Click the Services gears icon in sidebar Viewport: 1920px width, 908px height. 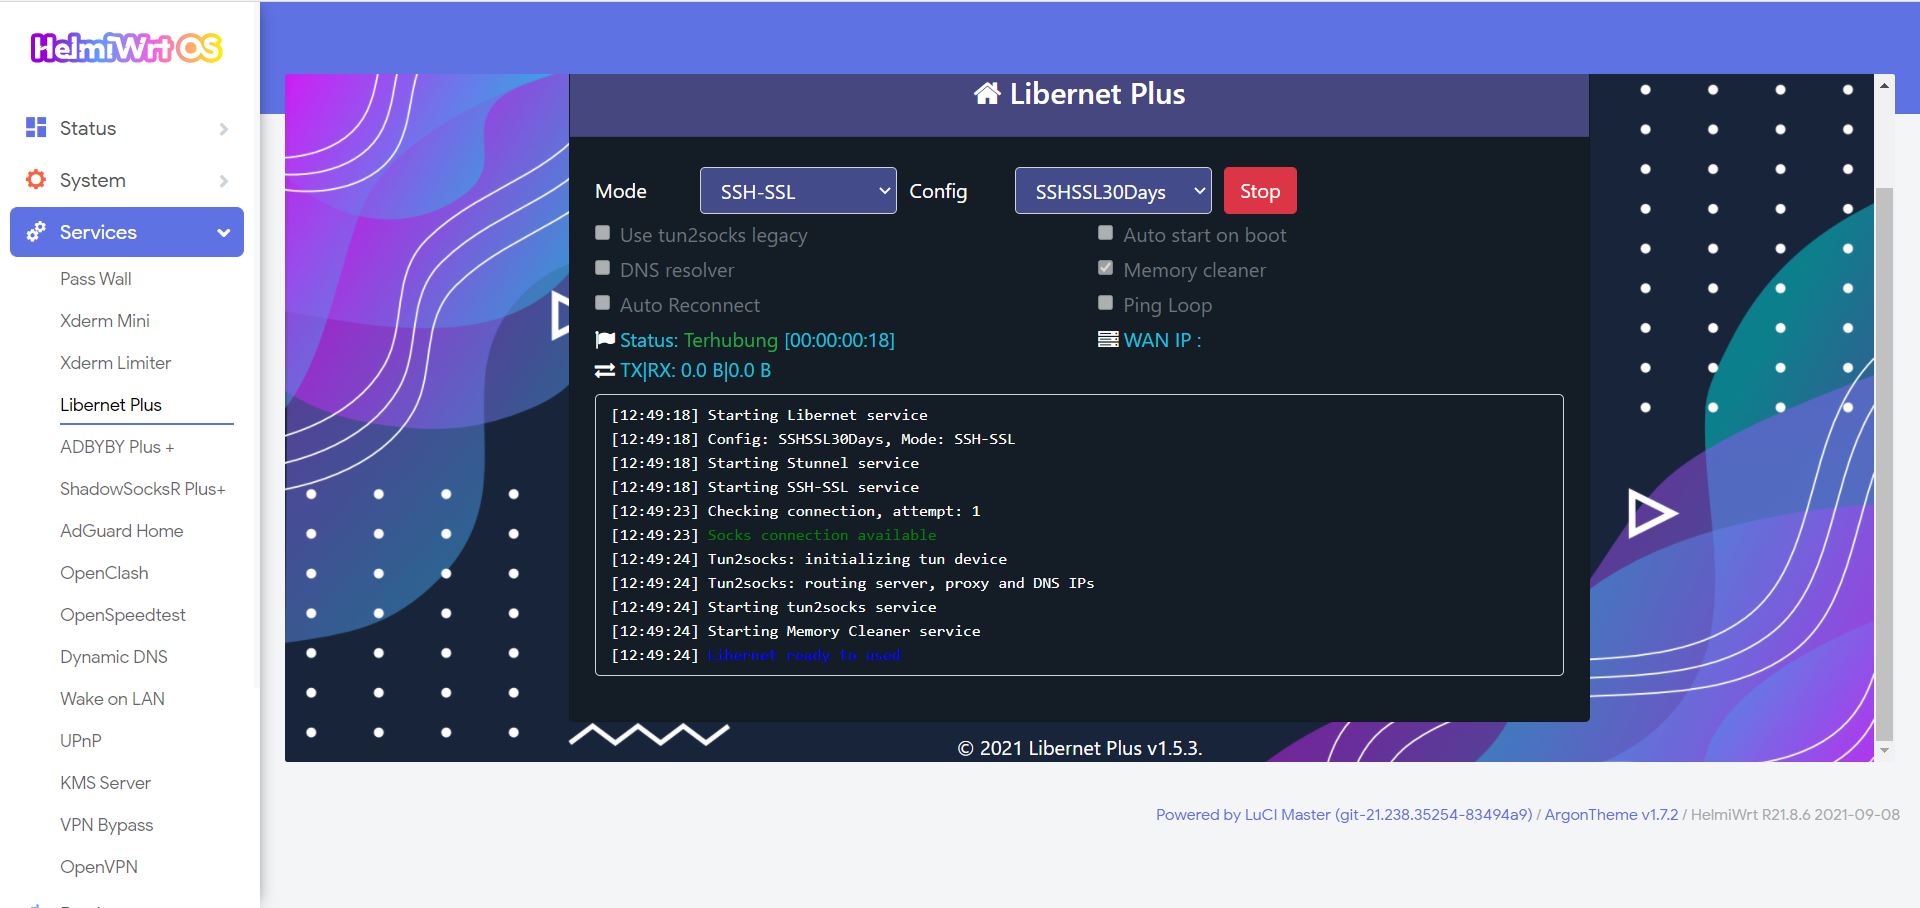(x=36, y=231)
